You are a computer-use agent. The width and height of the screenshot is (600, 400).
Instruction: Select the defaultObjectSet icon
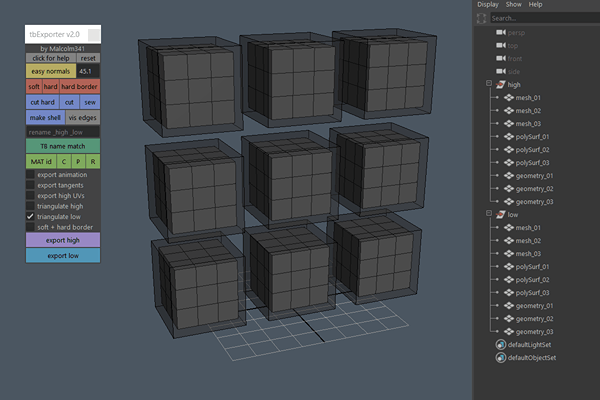pyautogui.click(x=501, y=358)
